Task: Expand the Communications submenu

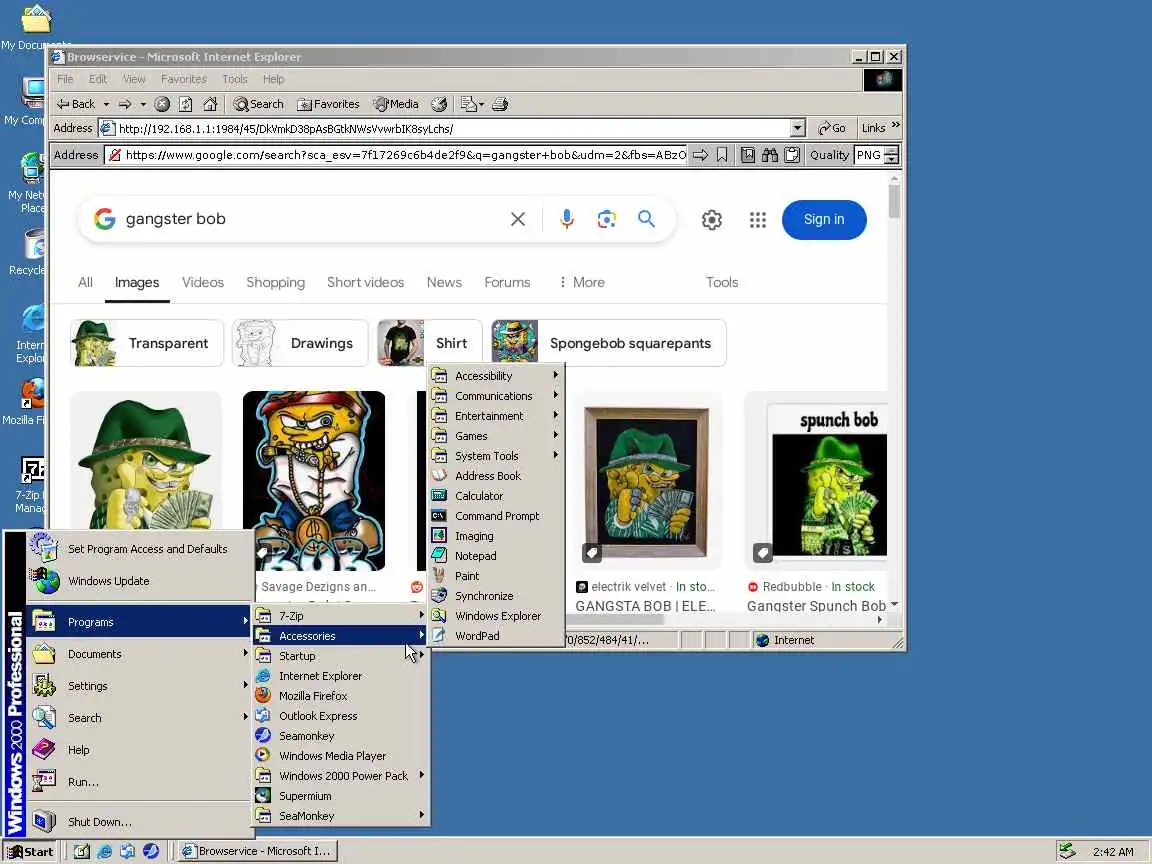Action: click(x=497, y=396)
